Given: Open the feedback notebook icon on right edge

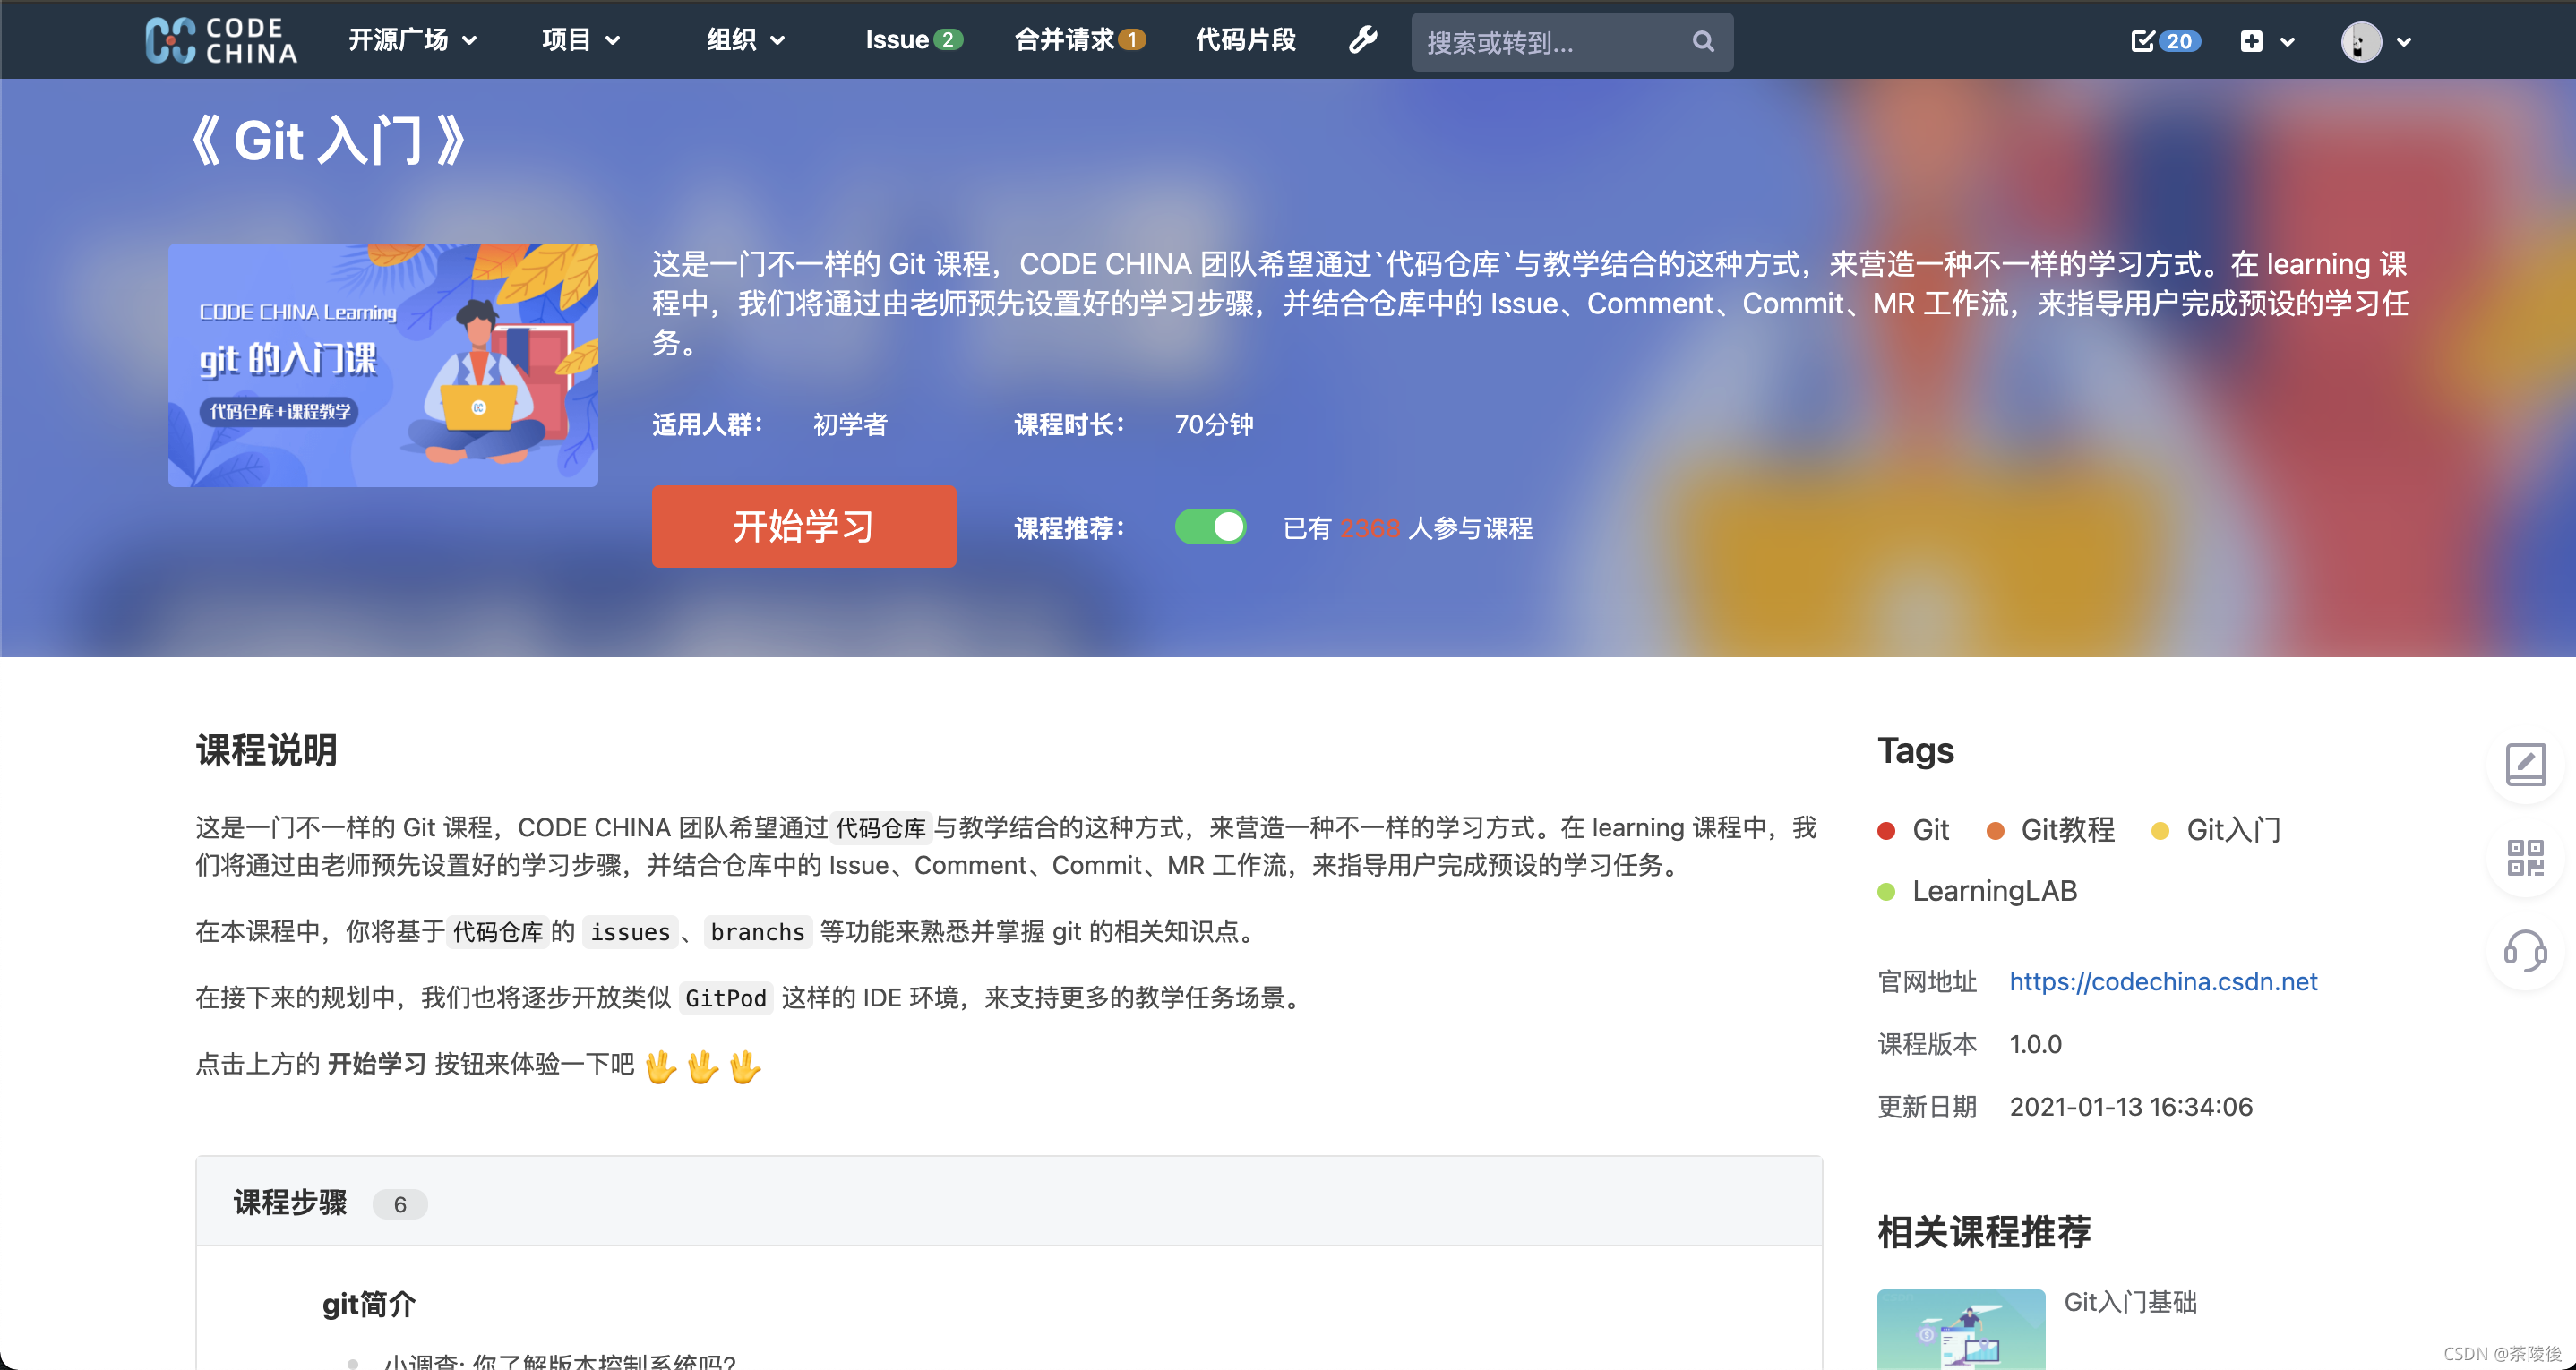Looking at the screenshot, I should [2526, 765].
